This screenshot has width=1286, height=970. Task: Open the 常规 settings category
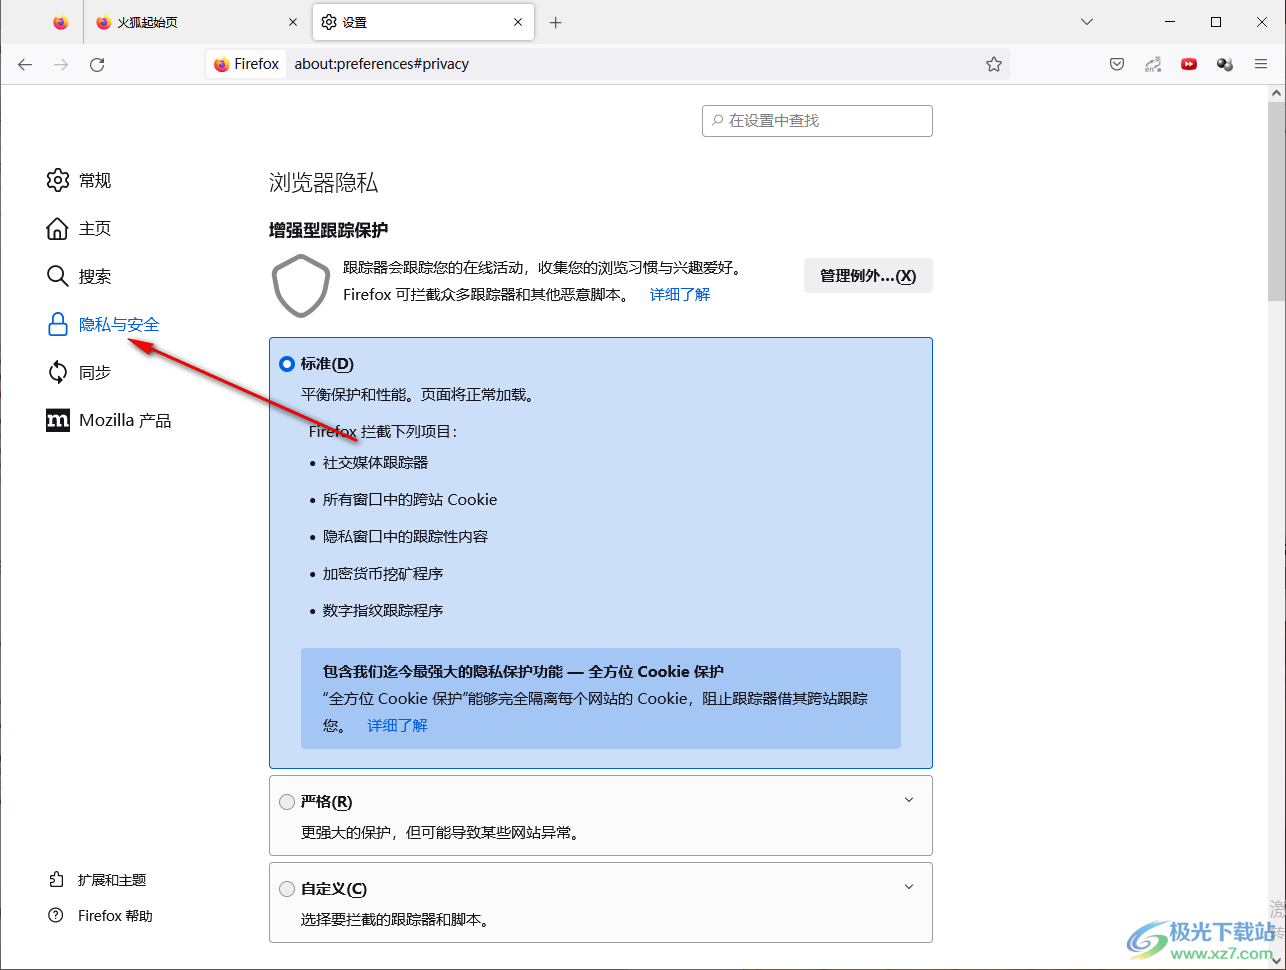pyautogui.click(x=79, y=180)
